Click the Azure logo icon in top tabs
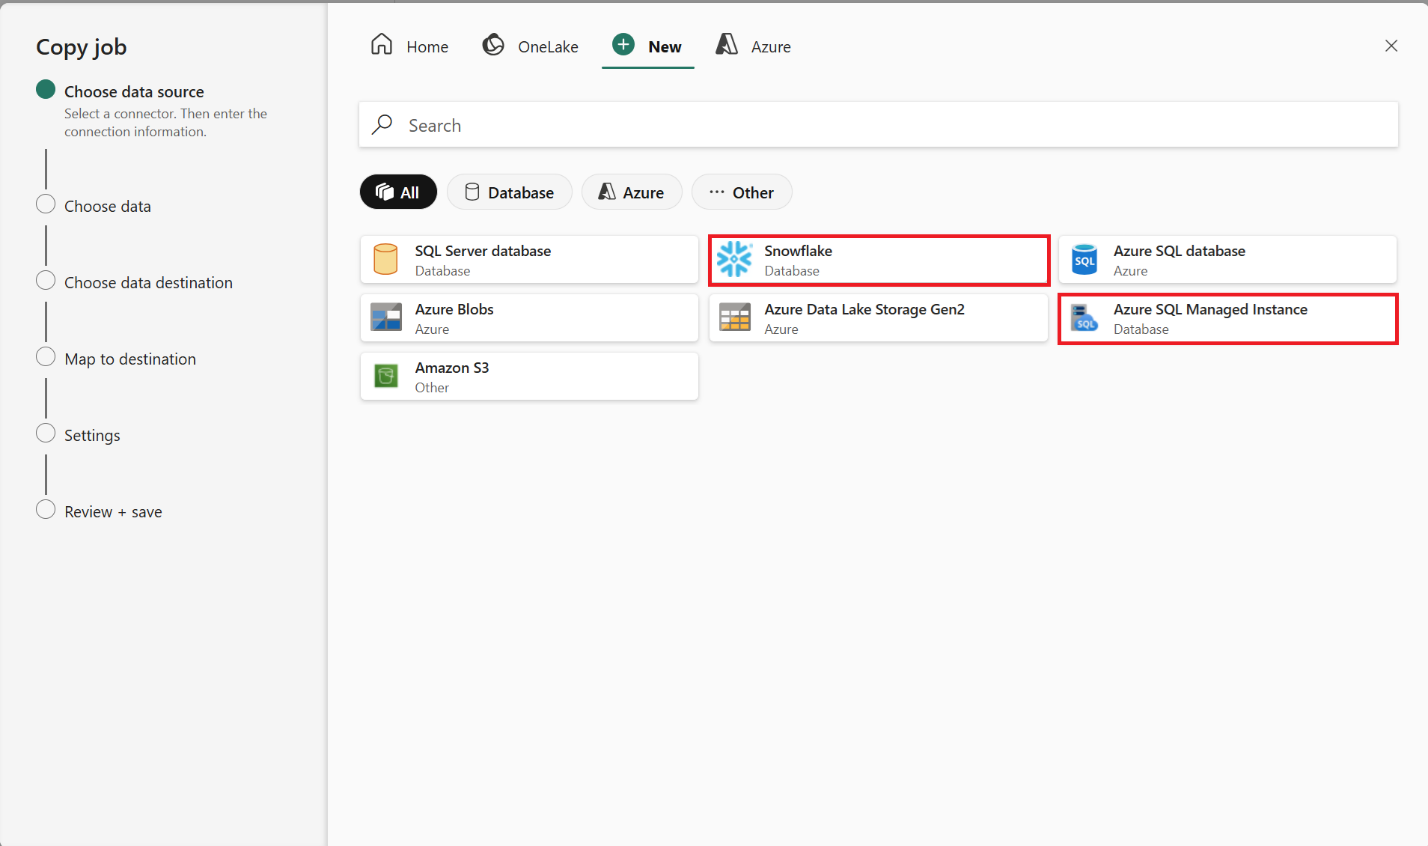The image size is (1428, 846). coord(727,45)
